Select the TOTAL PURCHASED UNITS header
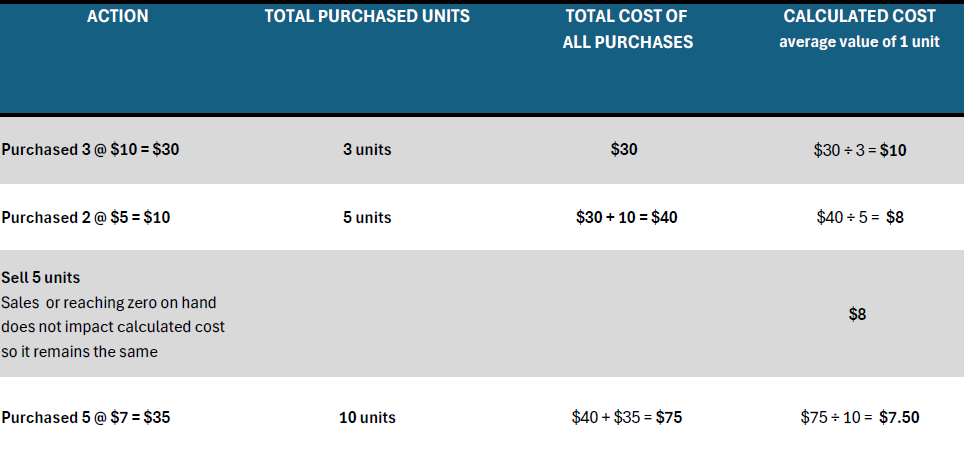The height and width of the screenshot is (455, 964). click(x=367, y=17)
